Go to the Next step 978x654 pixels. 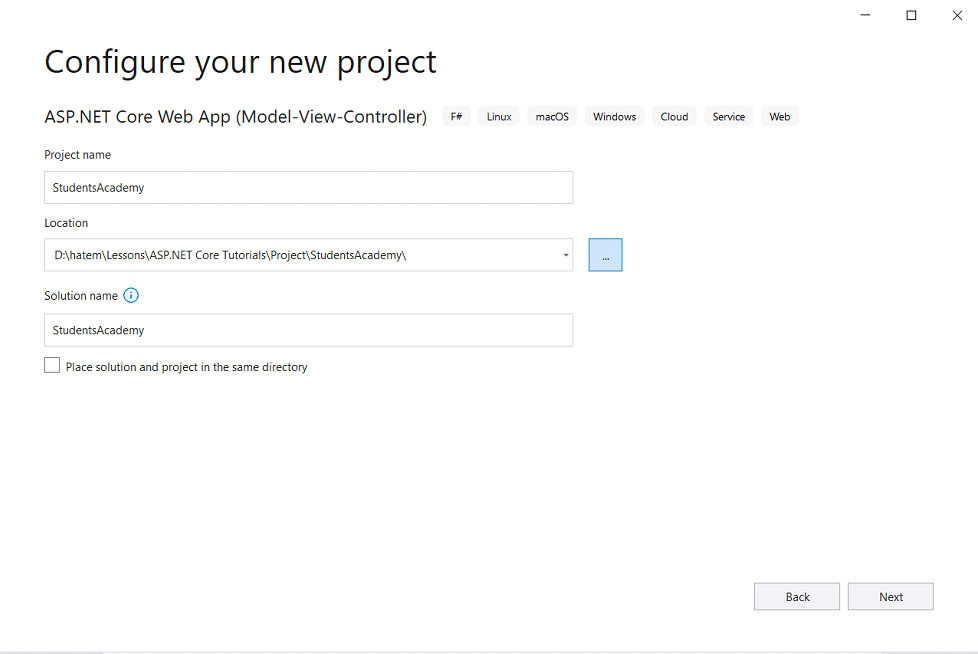pos(891,597)
